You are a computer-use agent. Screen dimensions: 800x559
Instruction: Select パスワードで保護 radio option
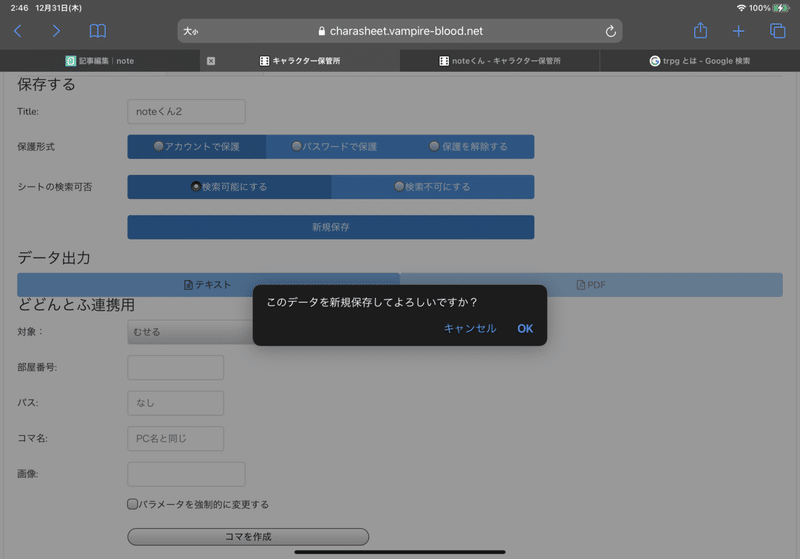pyautogui.click(x=334, y=146)
